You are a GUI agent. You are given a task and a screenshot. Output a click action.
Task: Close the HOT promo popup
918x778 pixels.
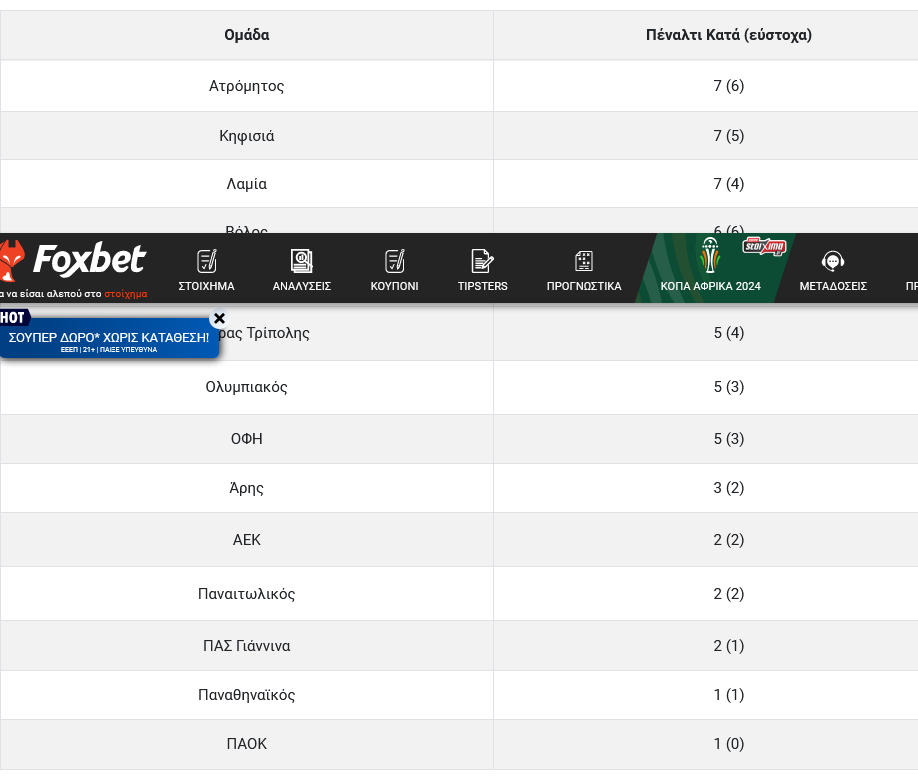click(220, 318)
